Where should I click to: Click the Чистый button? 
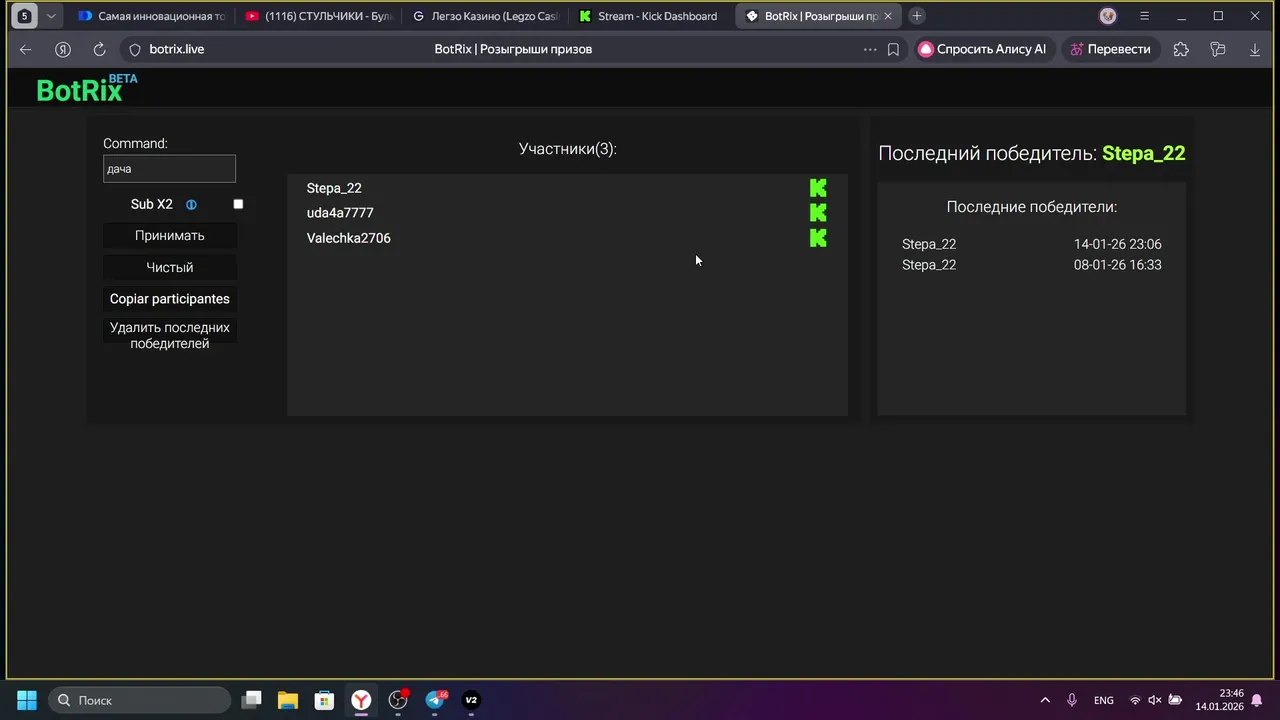[170, 268]
